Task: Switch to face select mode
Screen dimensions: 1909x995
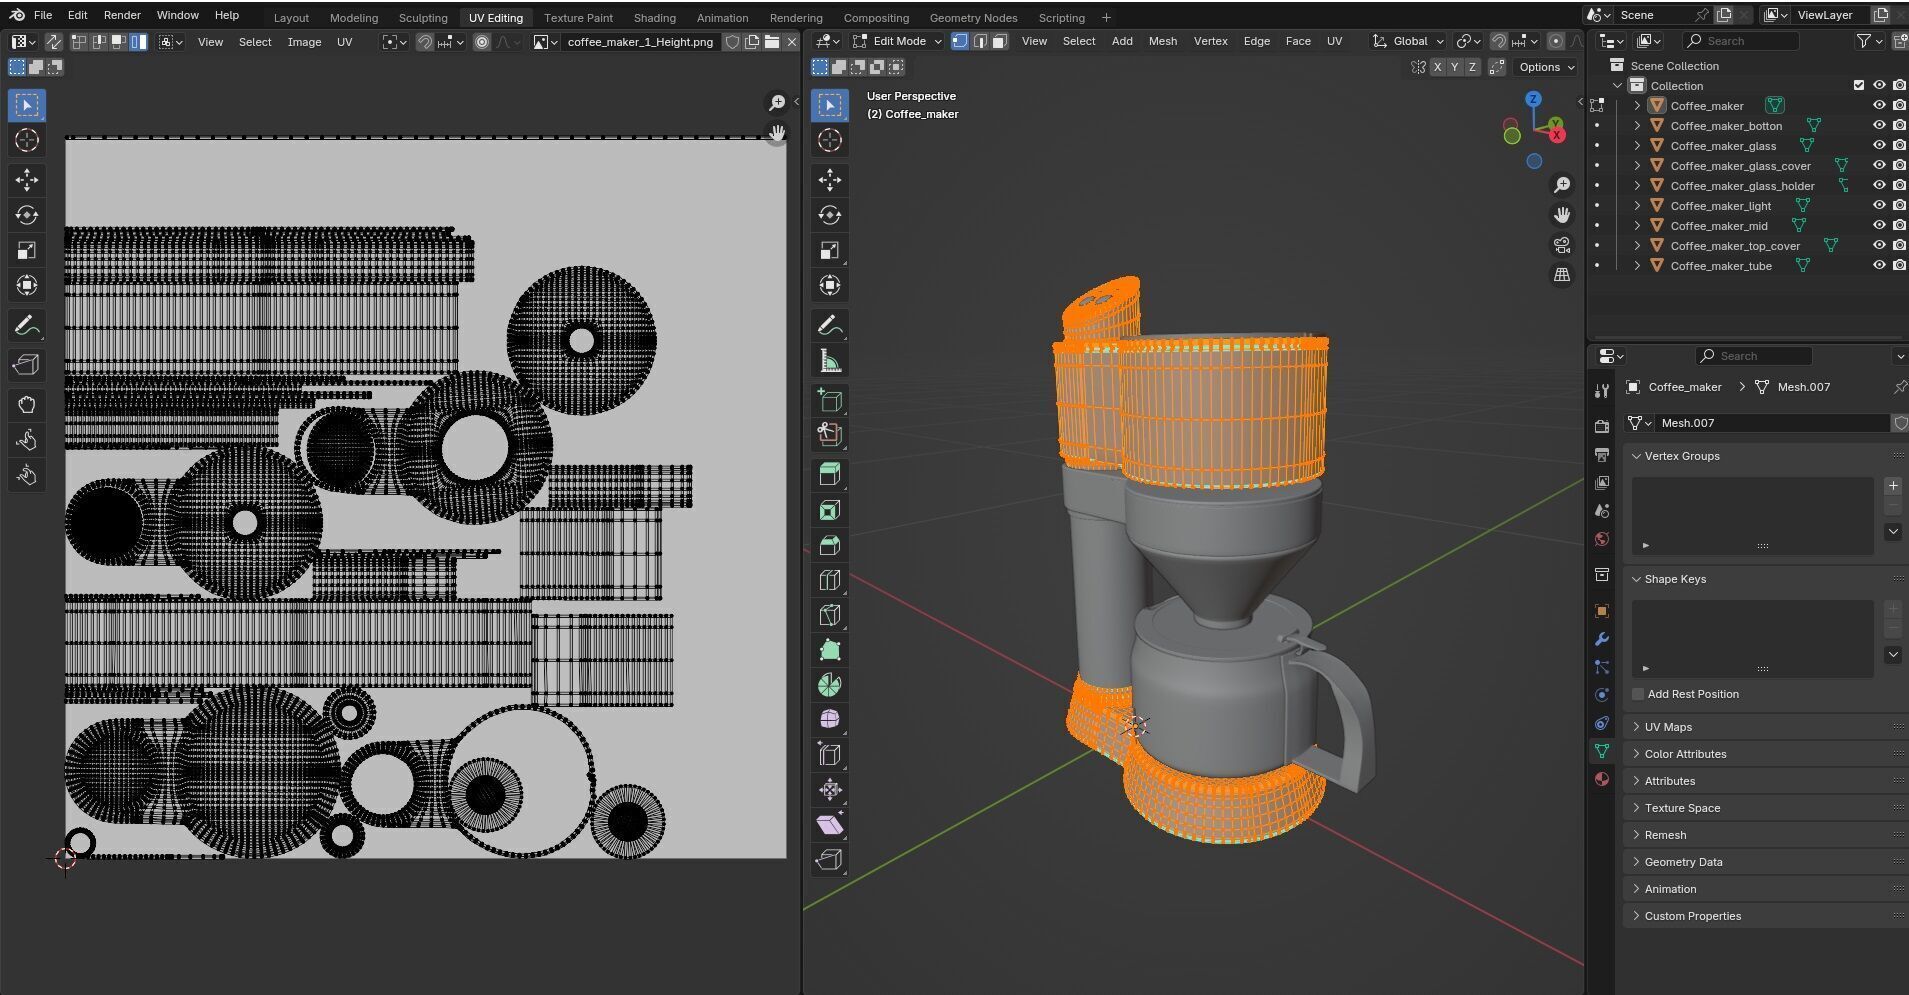Action: point(999,41)
